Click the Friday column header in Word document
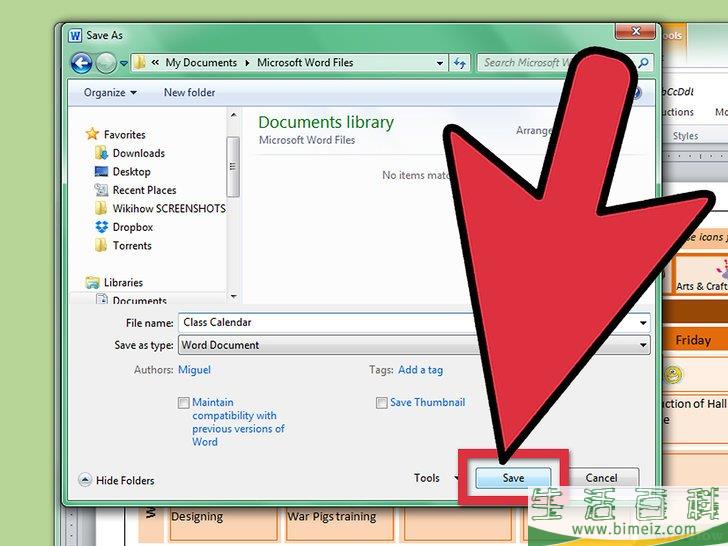This screenshot has width=728, height=546. [x=693, y=340]
